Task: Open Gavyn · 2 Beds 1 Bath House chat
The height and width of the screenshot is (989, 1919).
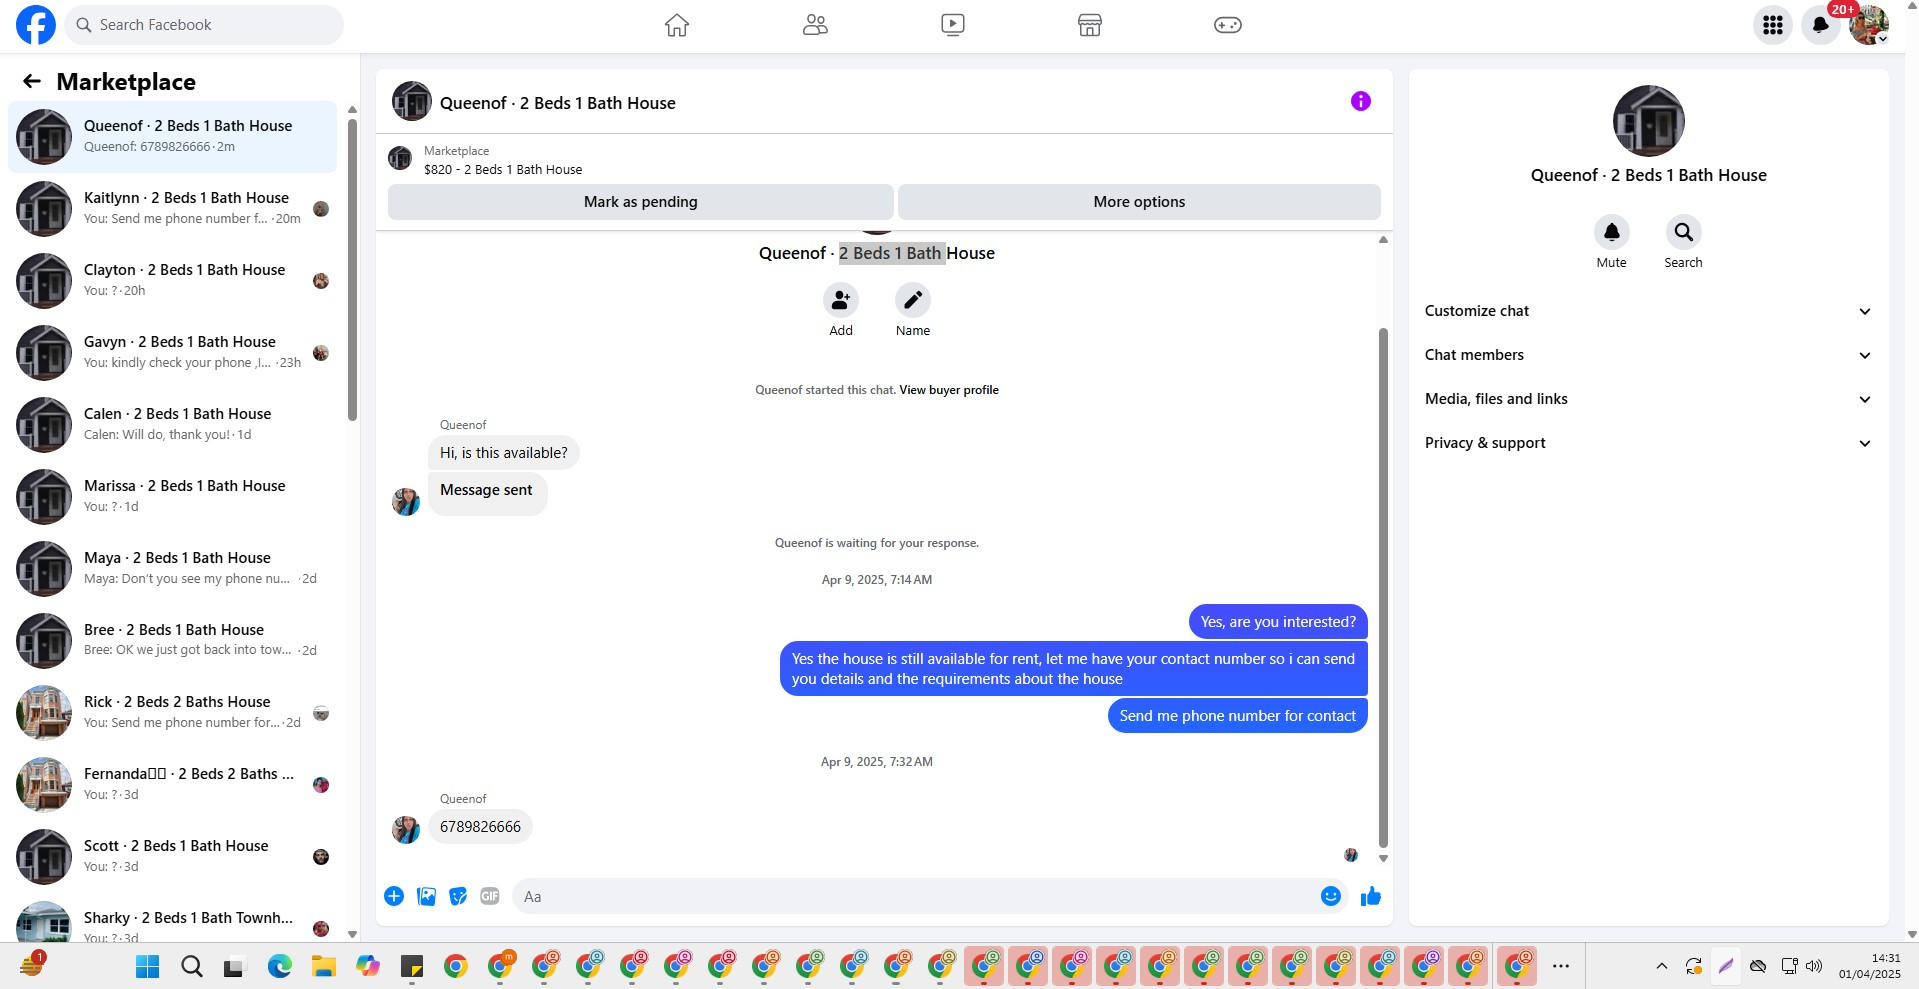Action: click(x=172, y=353)
